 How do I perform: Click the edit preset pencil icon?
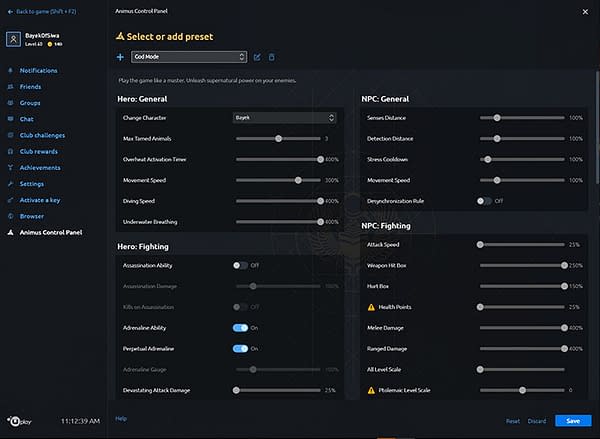(257, 57)
